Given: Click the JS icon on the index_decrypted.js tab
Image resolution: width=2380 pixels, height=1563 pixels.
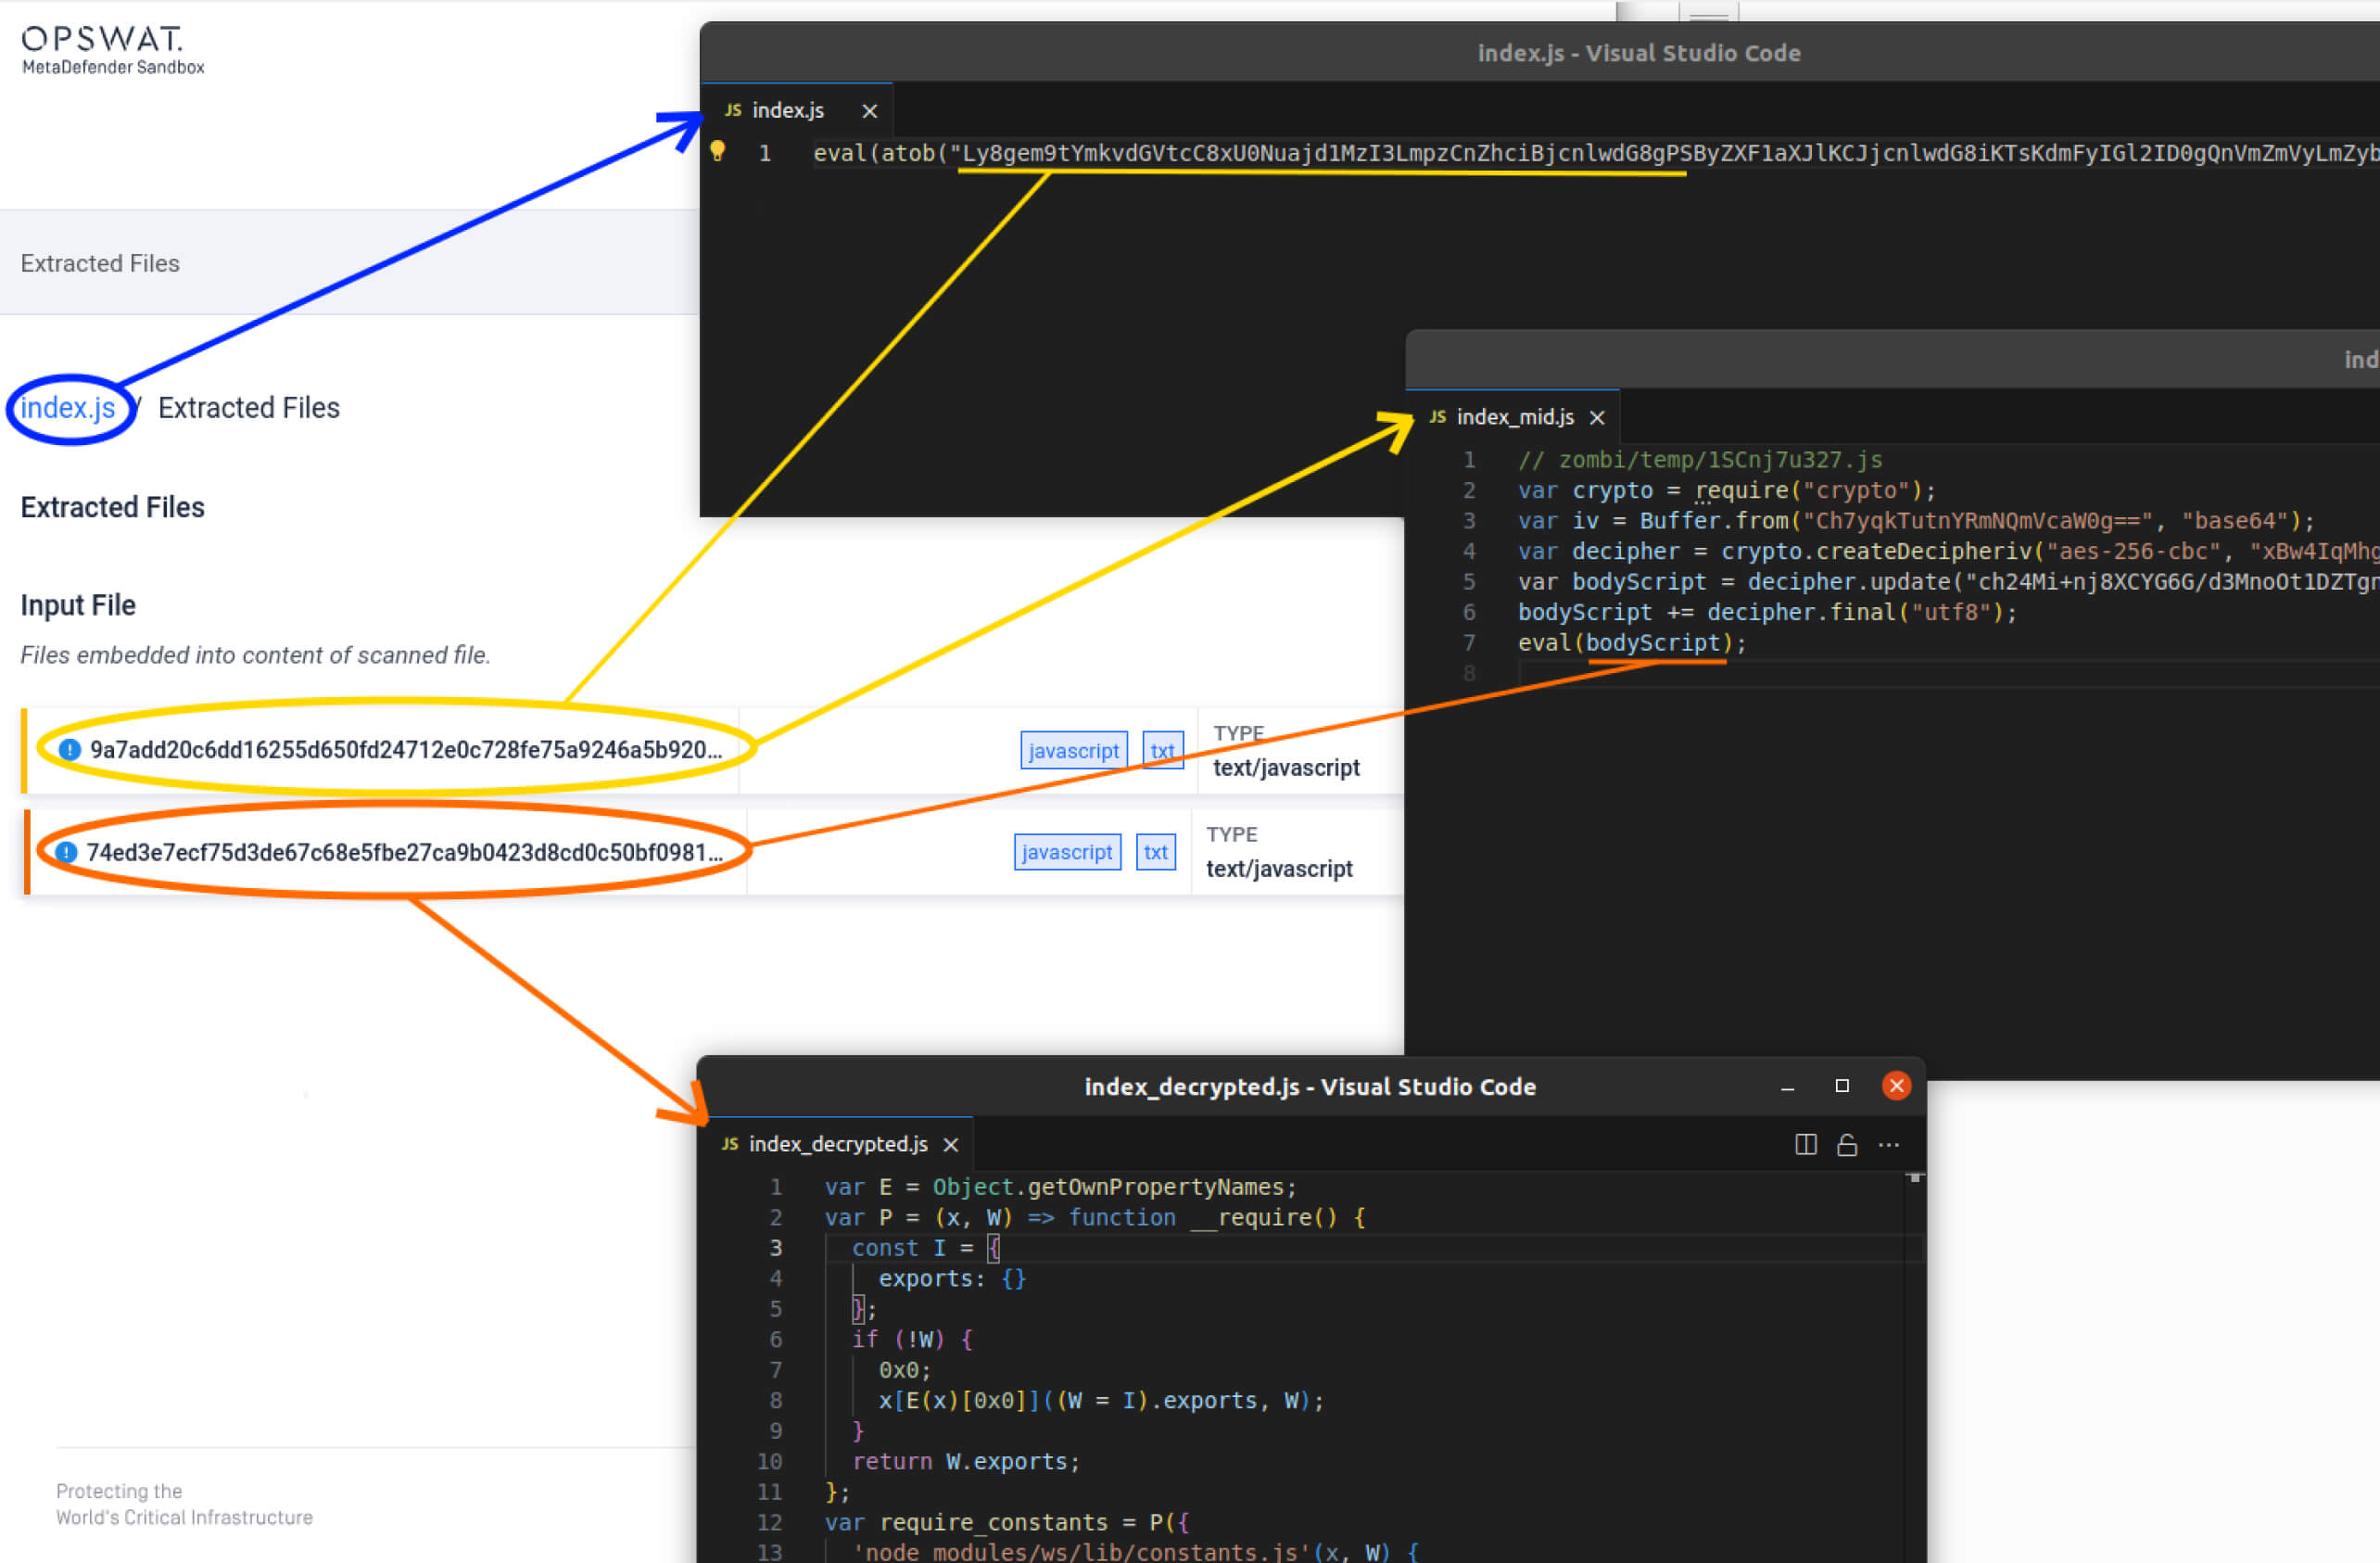Looking at the screenshot, I should [729, 1143].
